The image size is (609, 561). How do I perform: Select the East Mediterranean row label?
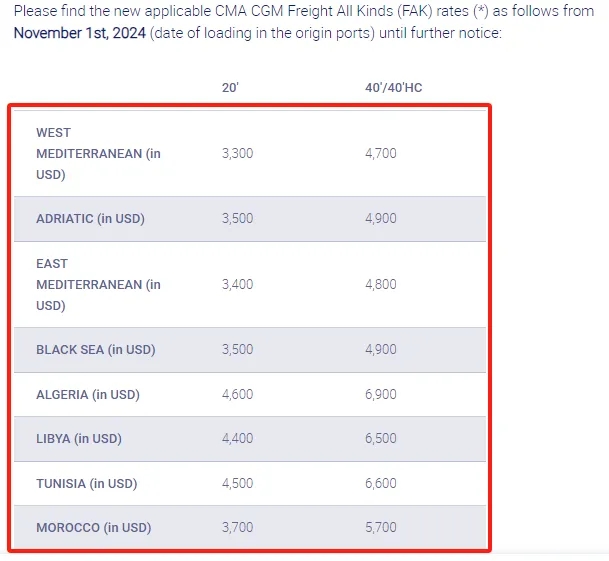pos(98,284)
